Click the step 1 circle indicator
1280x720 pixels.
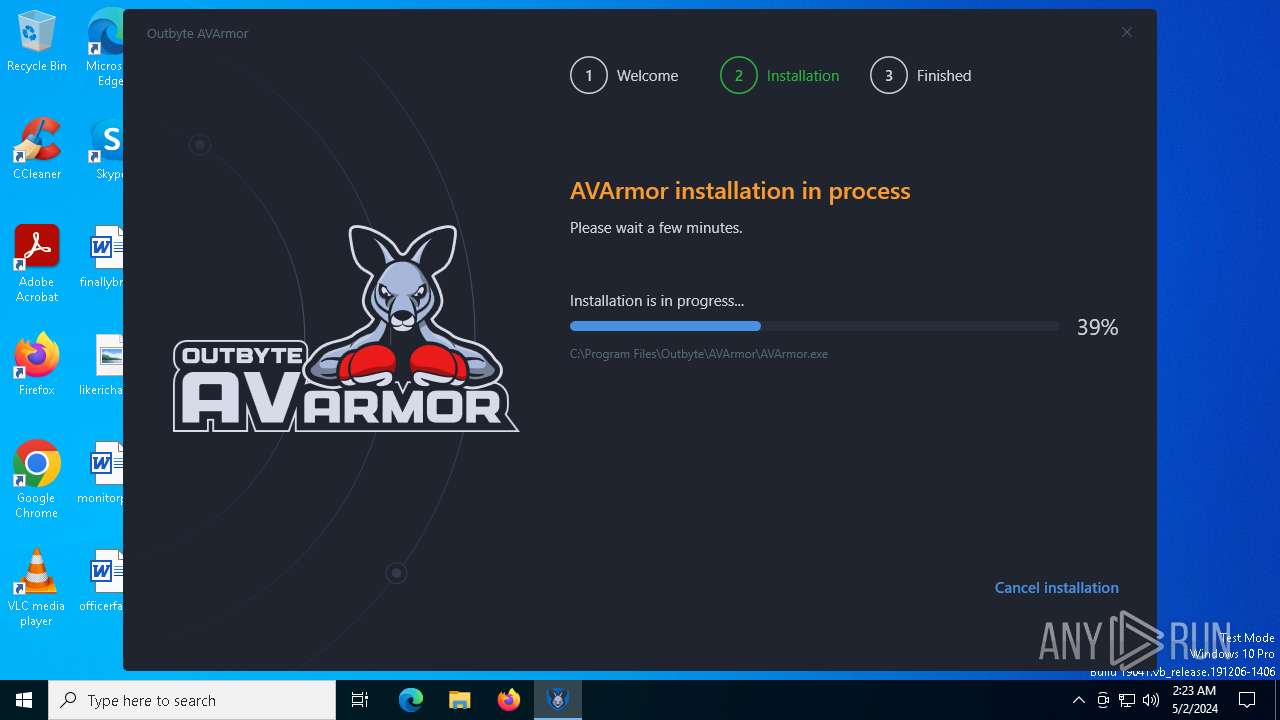pos(589,75)
